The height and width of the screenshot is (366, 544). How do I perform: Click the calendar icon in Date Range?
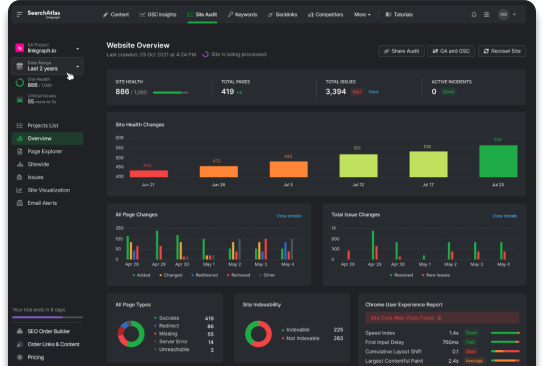point(19,66)
